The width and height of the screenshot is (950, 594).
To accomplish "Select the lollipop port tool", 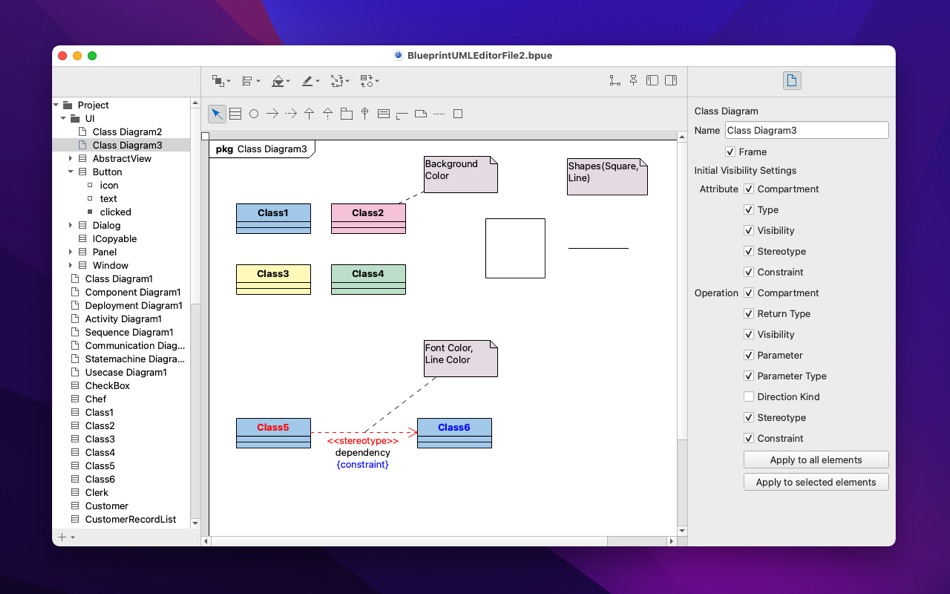I will (x=365, y=113).
